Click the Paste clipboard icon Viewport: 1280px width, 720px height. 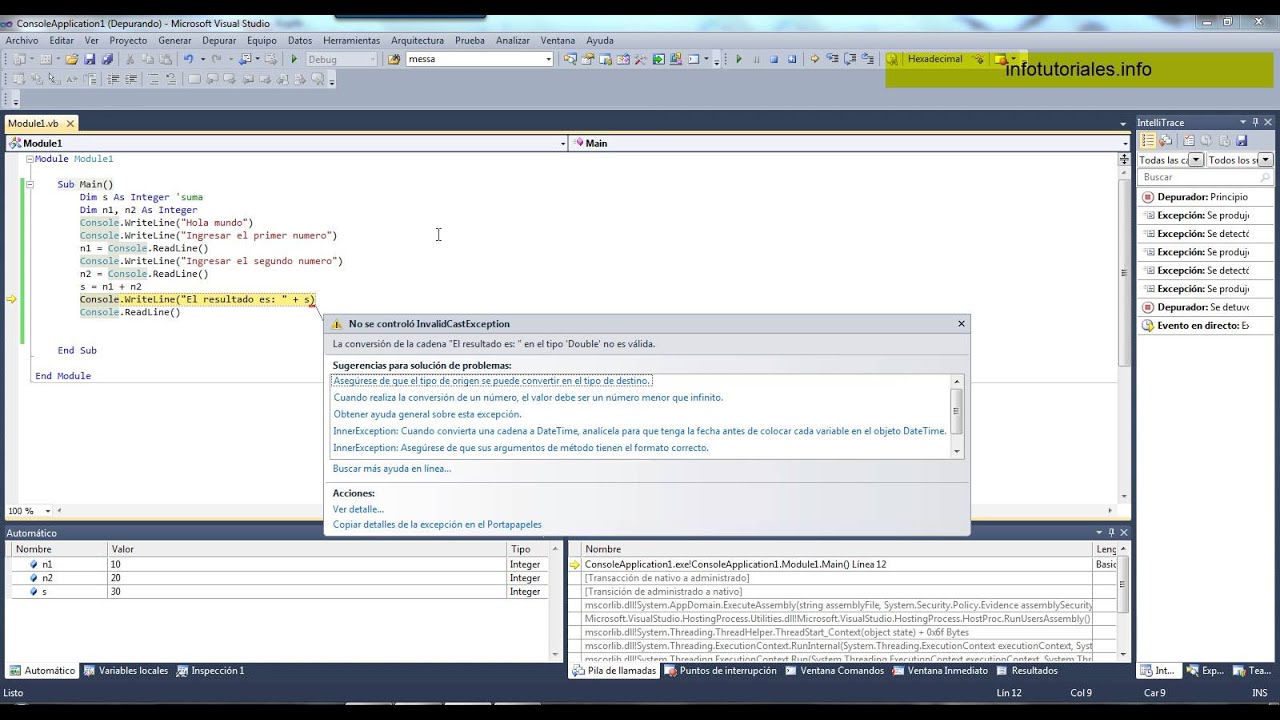pyautogui.click(x=165, y=59)
